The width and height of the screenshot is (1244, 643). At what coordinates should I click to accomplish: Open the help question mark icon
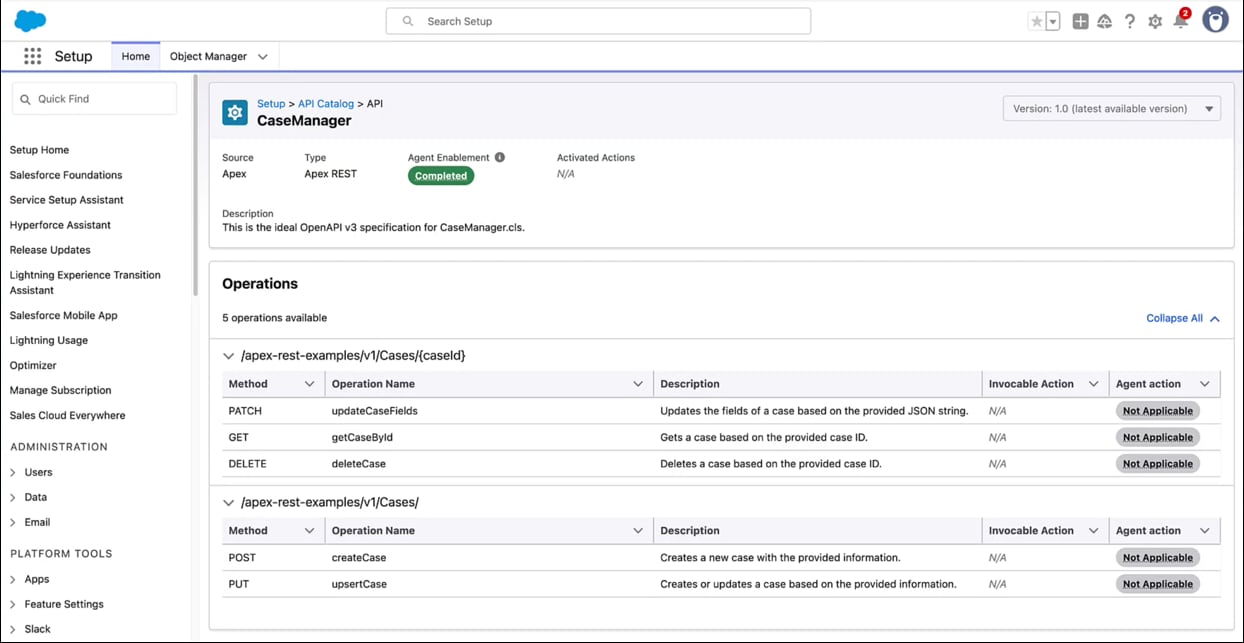pyautogui.click(x=1130, y=21)
